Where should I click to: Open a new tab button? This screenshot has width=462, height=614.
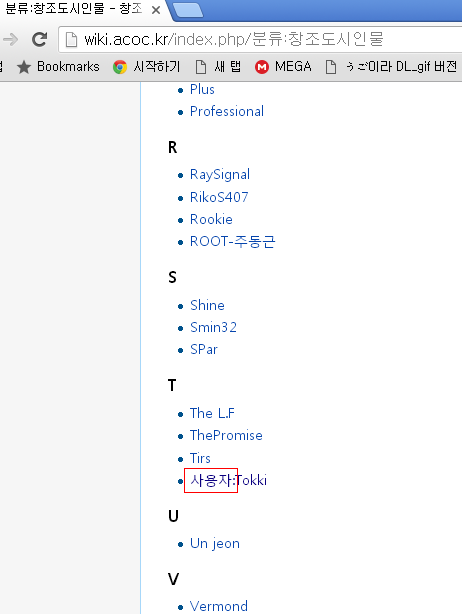pos(188,10)
